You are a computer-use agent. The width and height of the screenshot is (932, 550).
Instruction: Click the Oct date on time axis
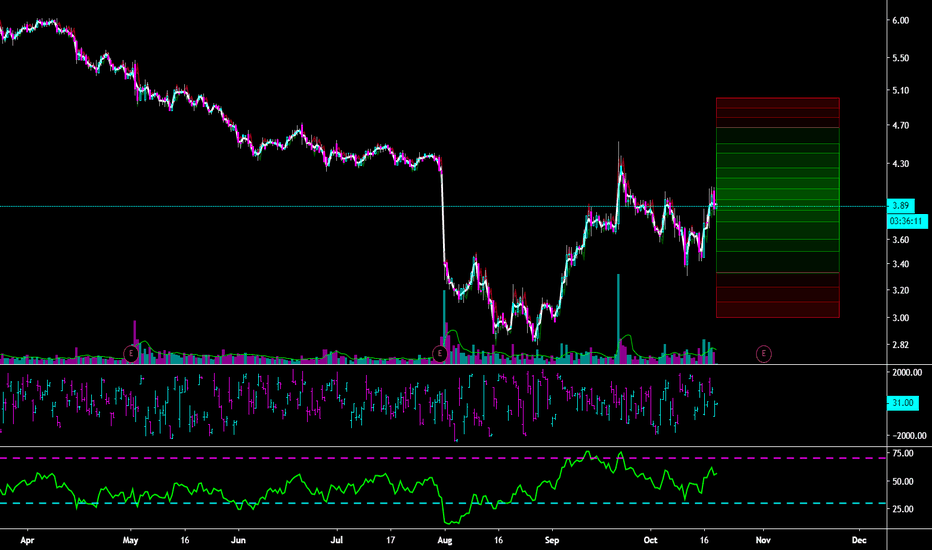650,540
